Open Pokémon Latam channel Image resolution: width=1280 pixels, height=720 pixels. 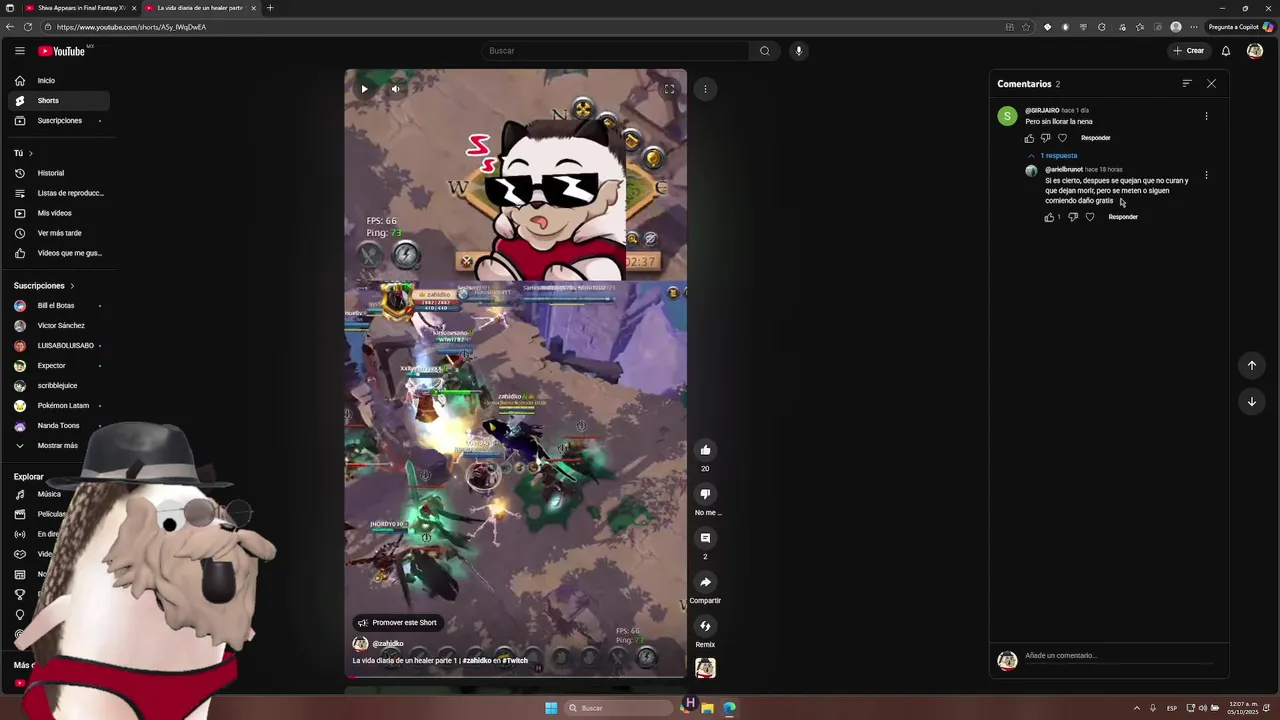(63, 406)
